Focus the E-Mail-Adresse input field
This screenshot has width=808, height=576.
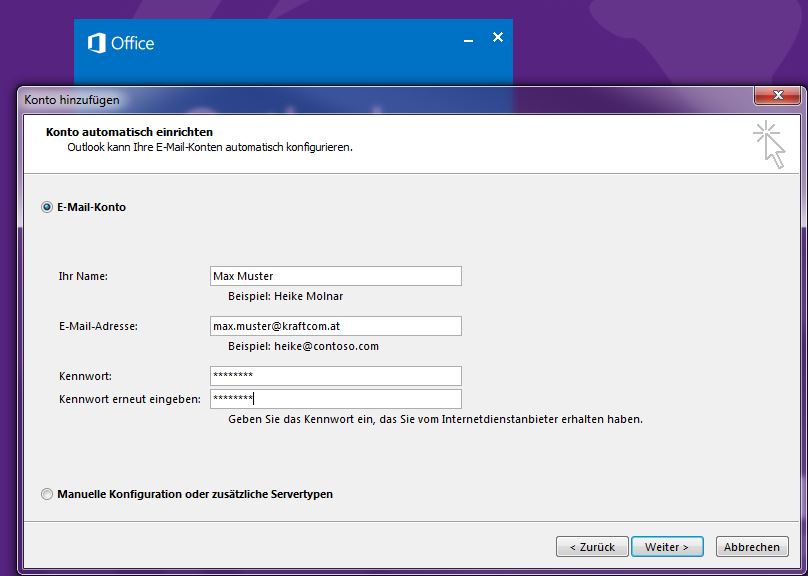click(x=335, y=326)
